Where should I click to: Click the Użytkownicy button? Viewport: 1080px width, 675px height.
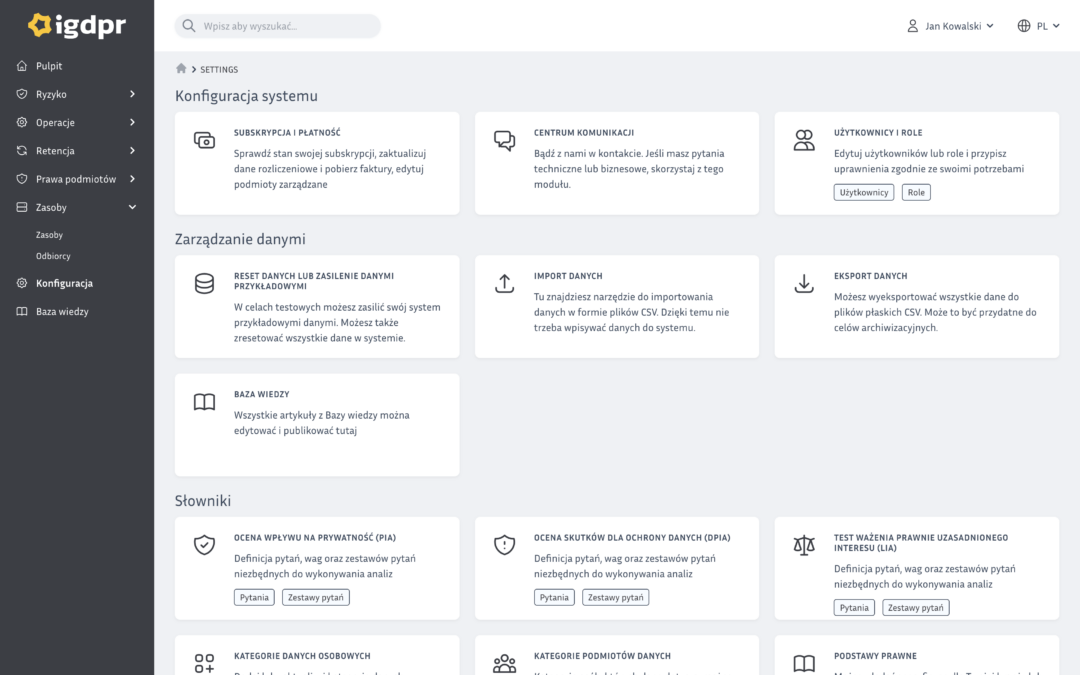[x=863, y=192]
